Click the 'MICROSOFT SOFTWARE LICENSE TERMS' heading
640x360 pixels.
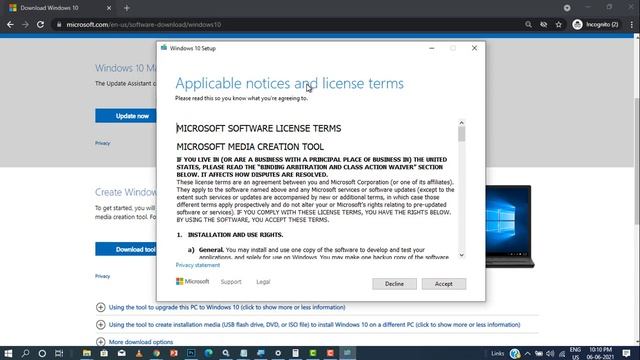(x=259, y=129)
